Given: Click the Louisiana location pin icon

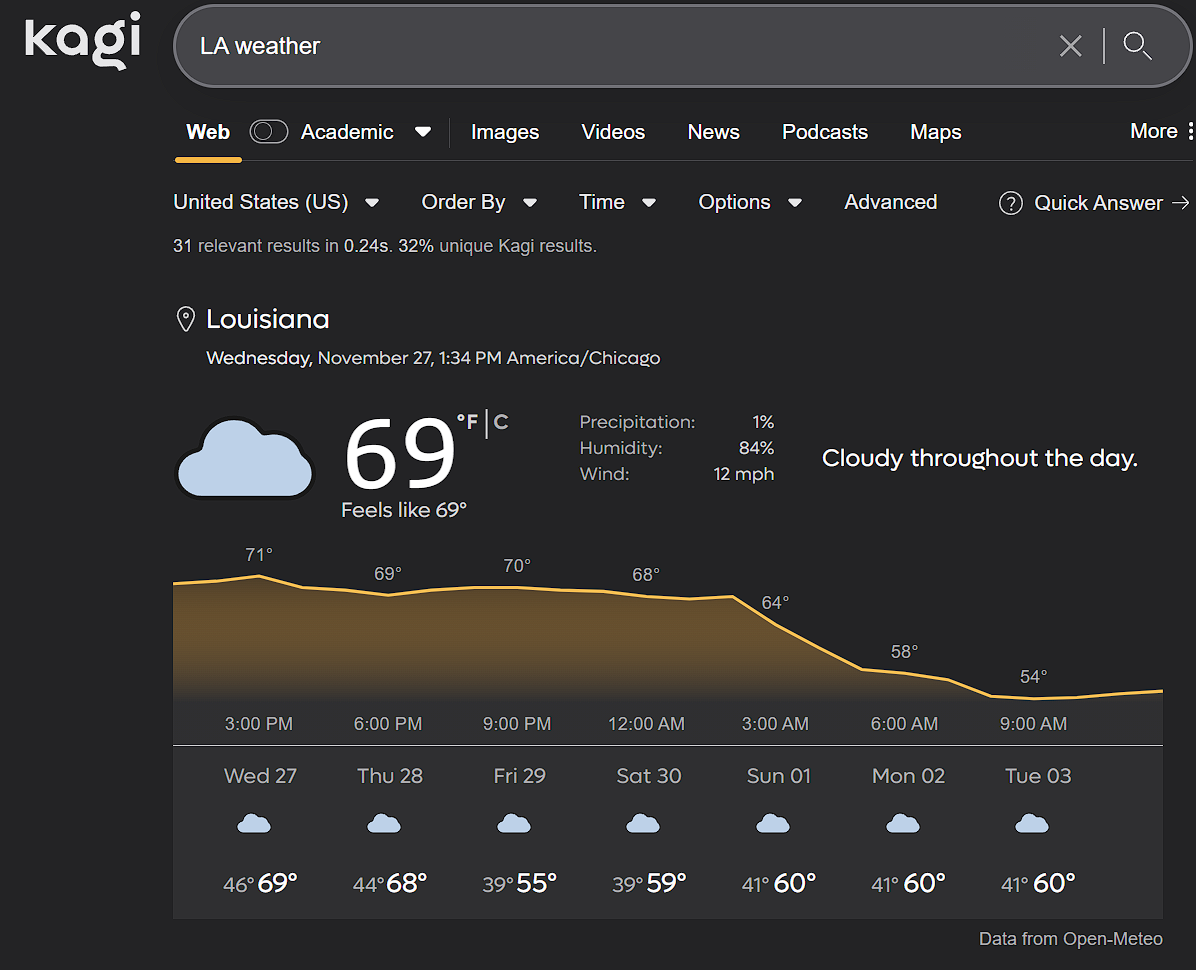Looking at the screenshot, I should (x=185, y=320).
